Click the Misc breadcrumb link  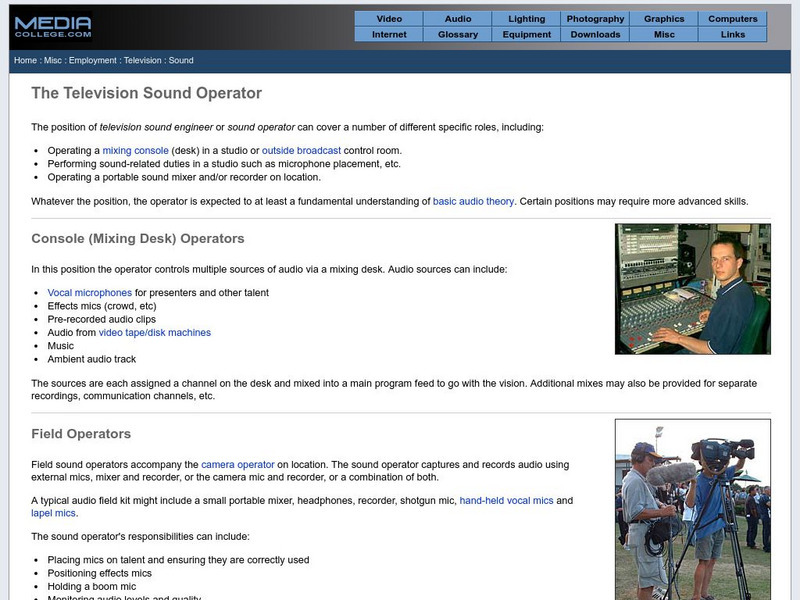(x=53, y=60)
